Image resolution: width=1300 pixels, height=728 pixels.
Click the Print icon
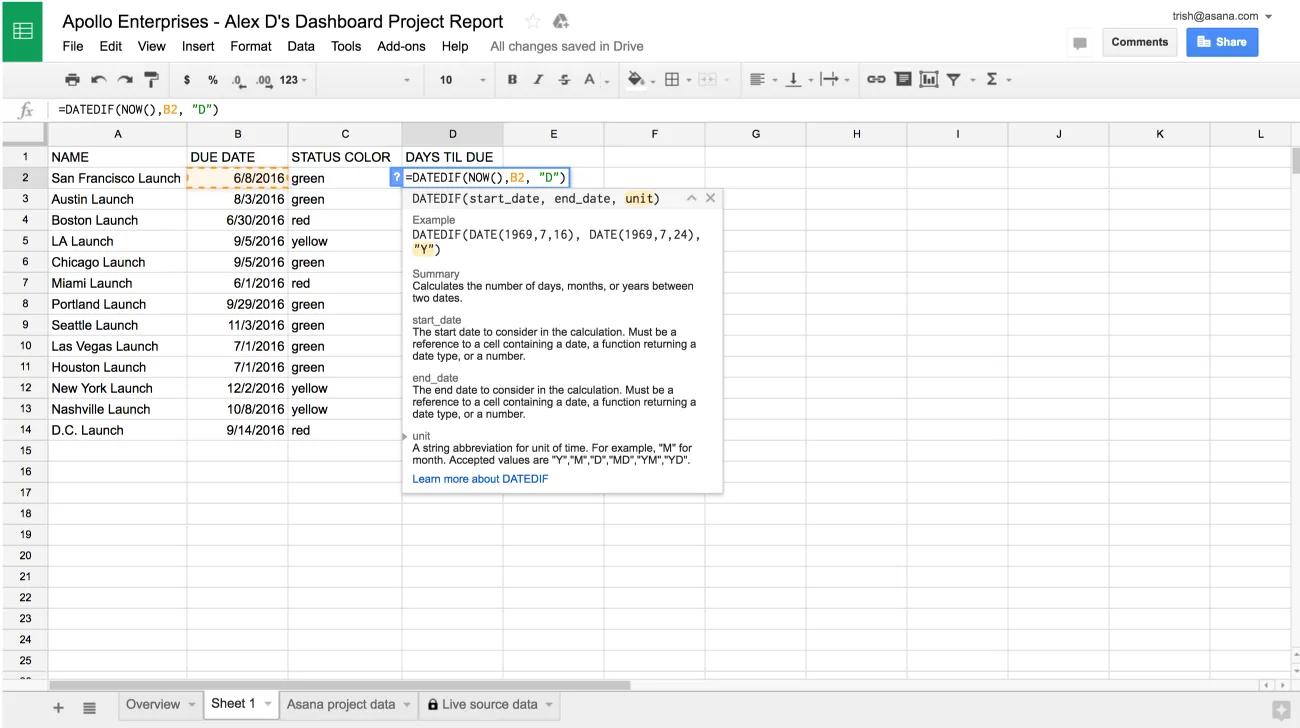(x=71, y=79)
